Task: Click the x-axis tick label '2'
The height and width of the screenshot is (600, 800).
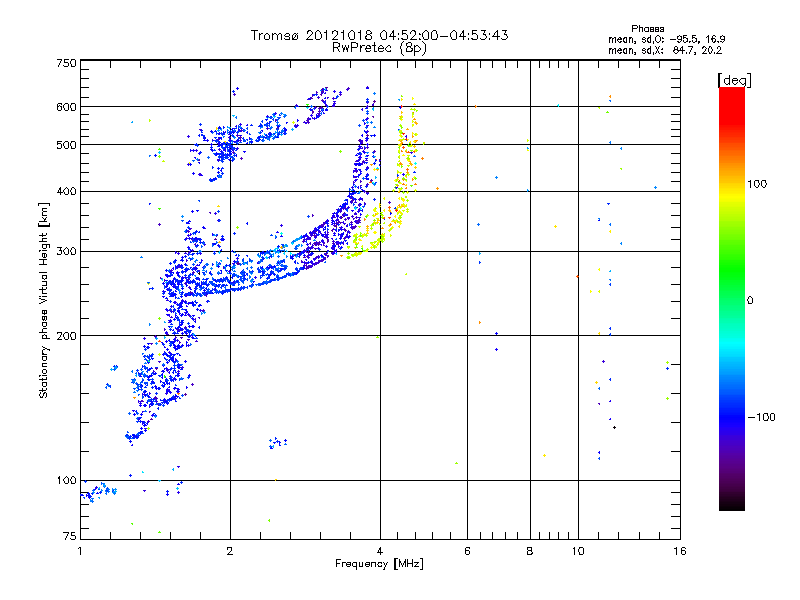Action: (230, 551)
